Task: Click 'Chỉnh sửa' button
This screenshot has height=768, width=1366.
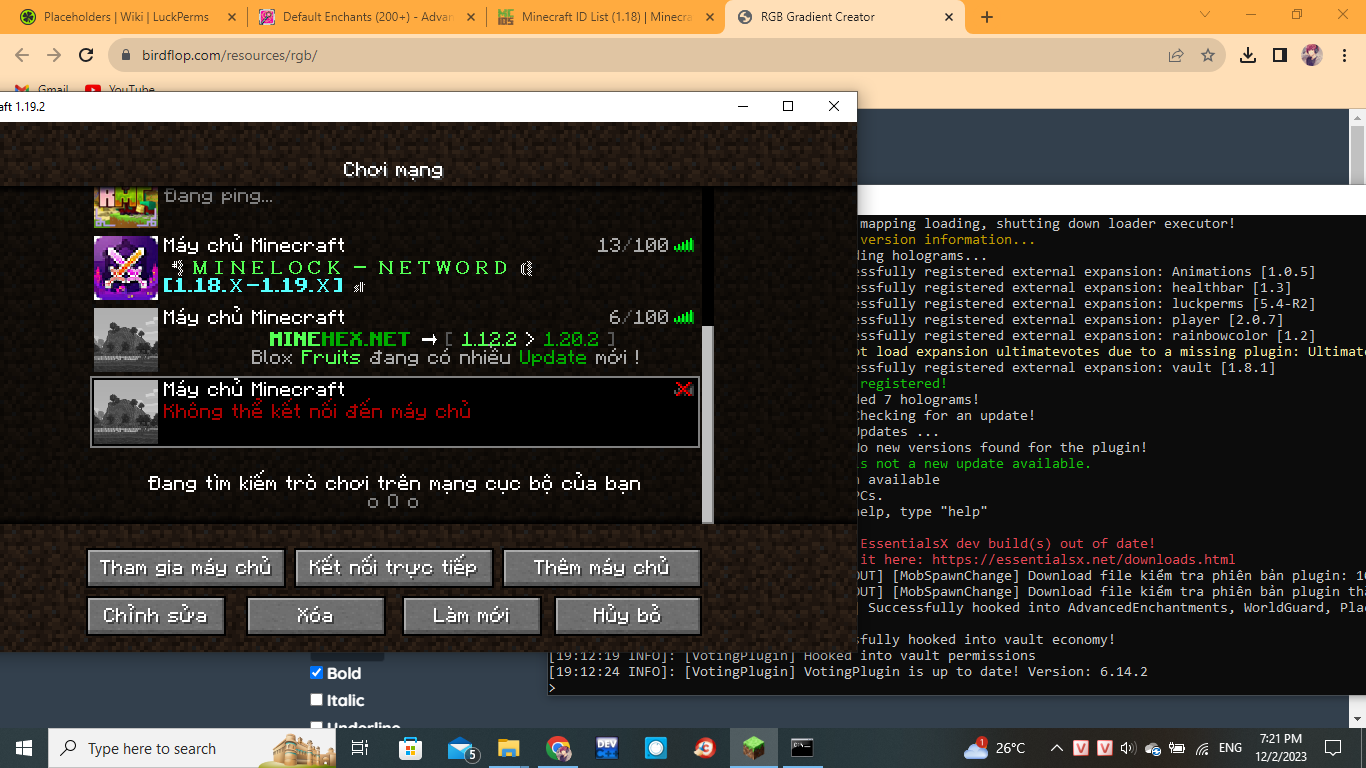Action: click(x=155, y=616)
